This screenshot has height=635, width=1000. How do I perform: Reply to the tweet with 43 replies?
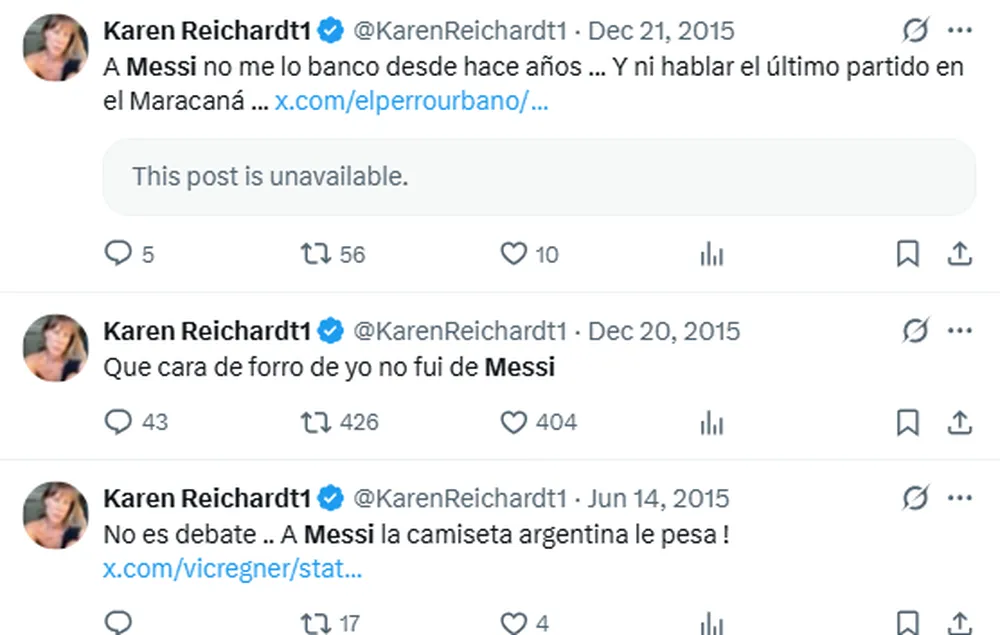(118, 422)
